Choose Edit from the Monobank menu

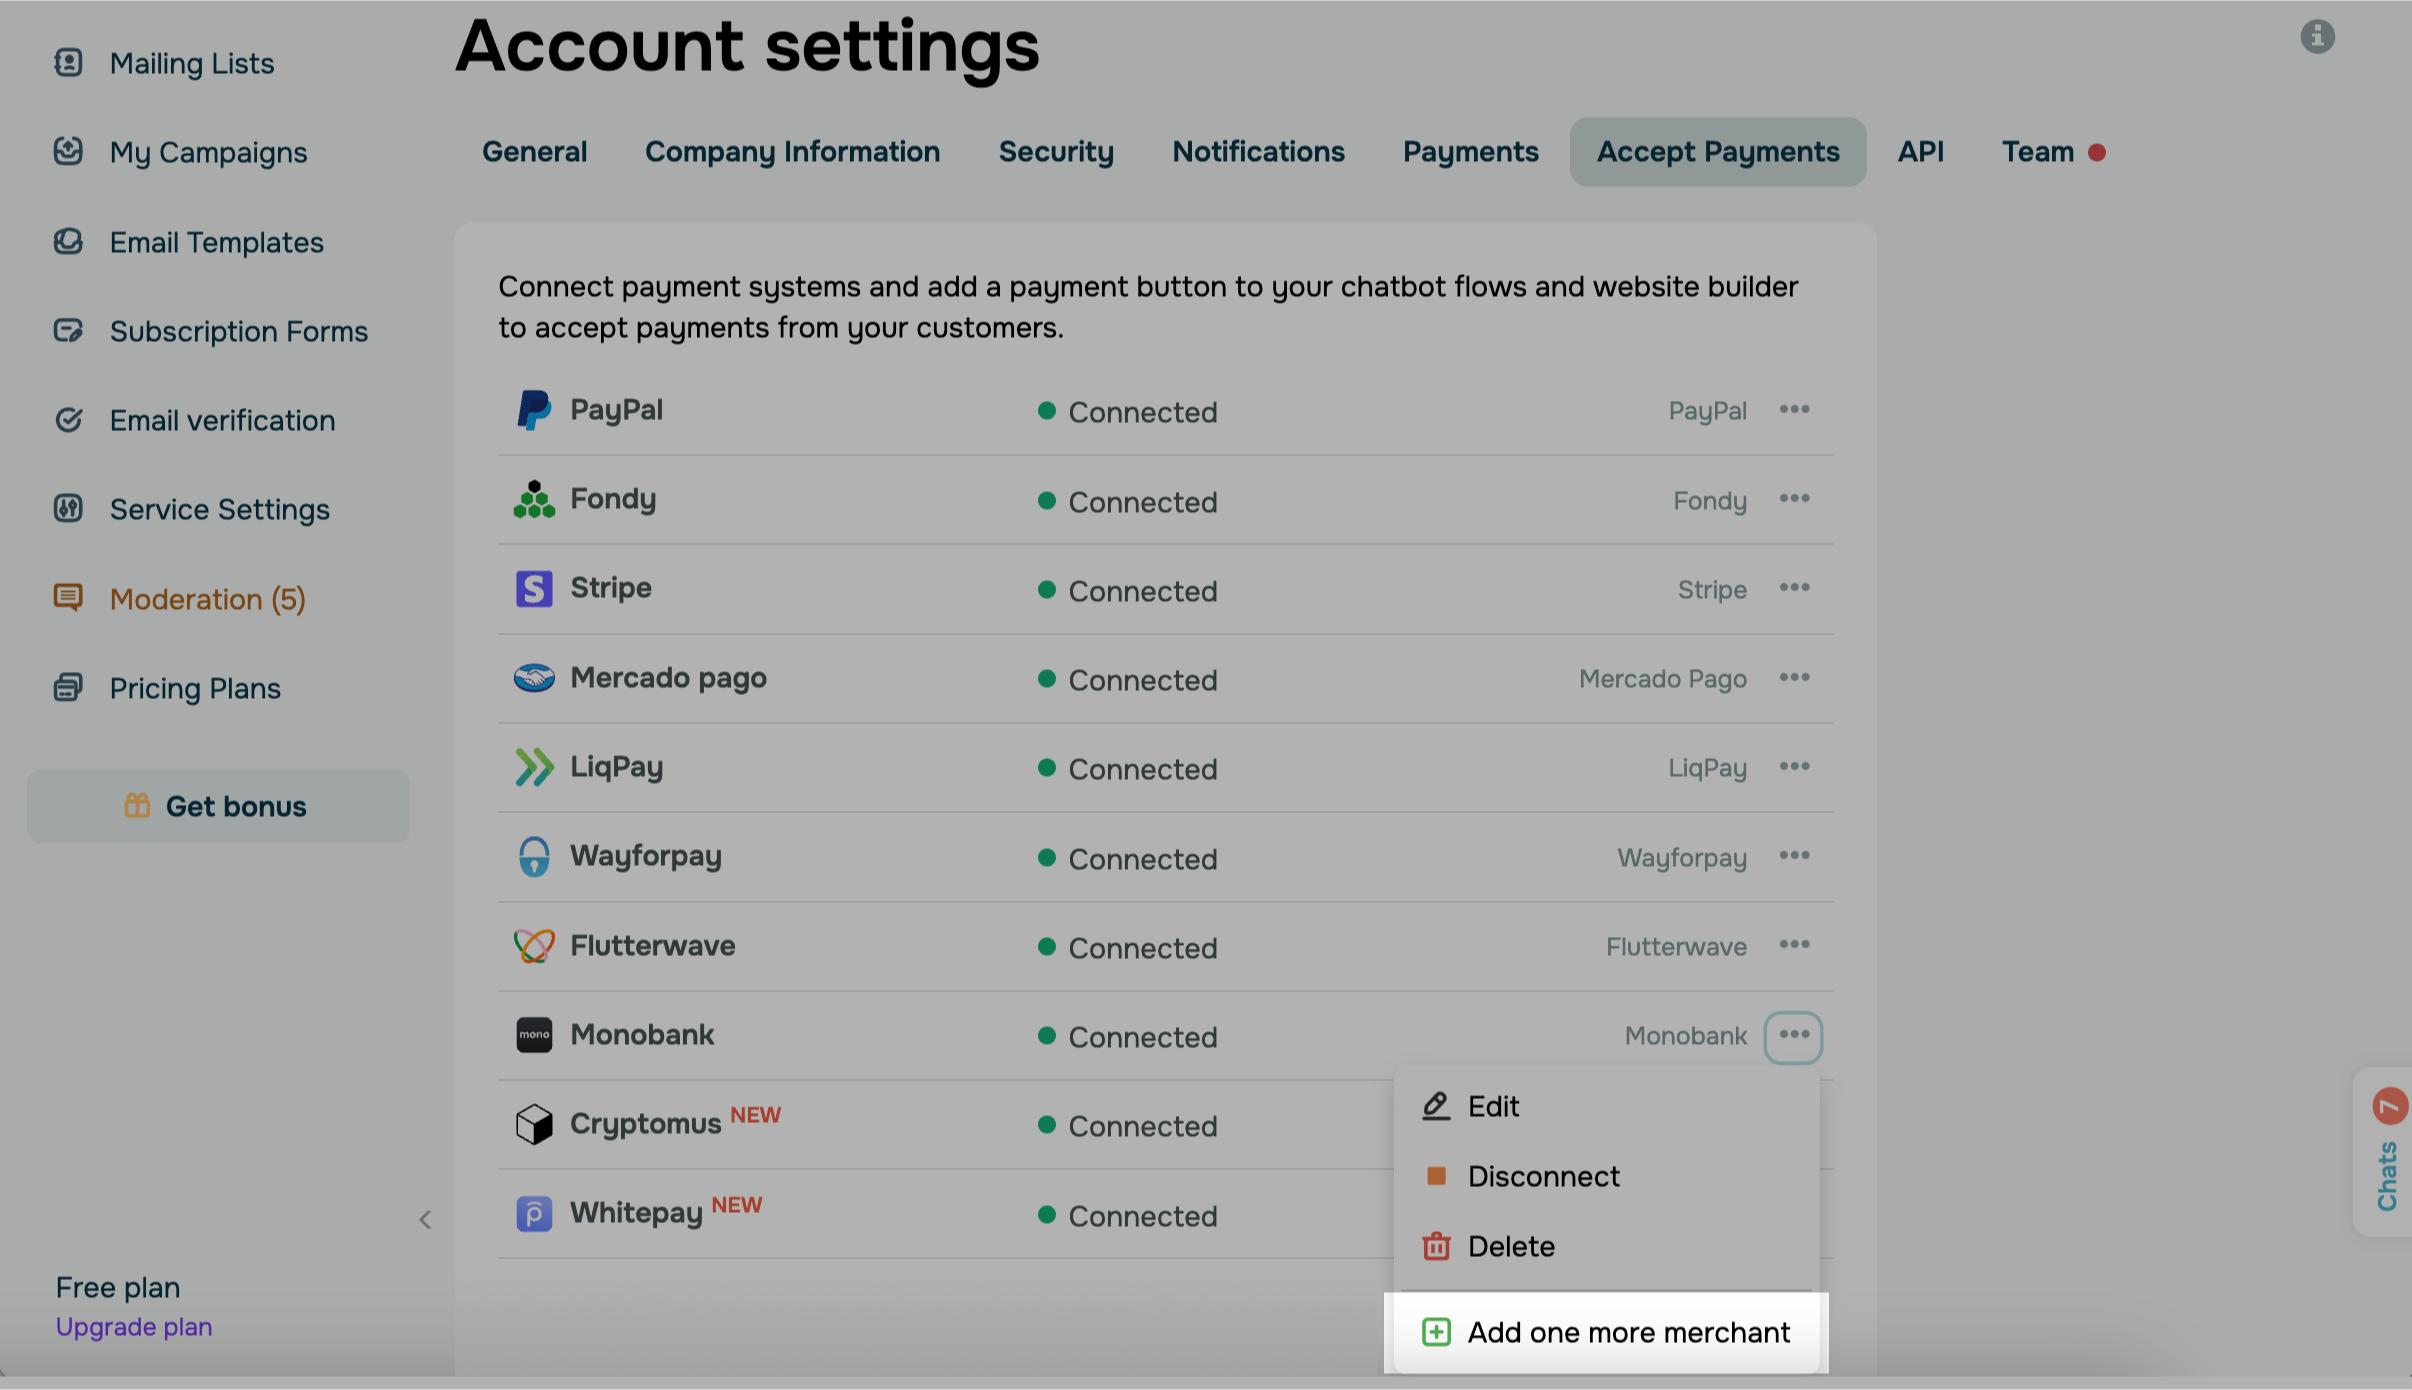pos(1493,1106)
